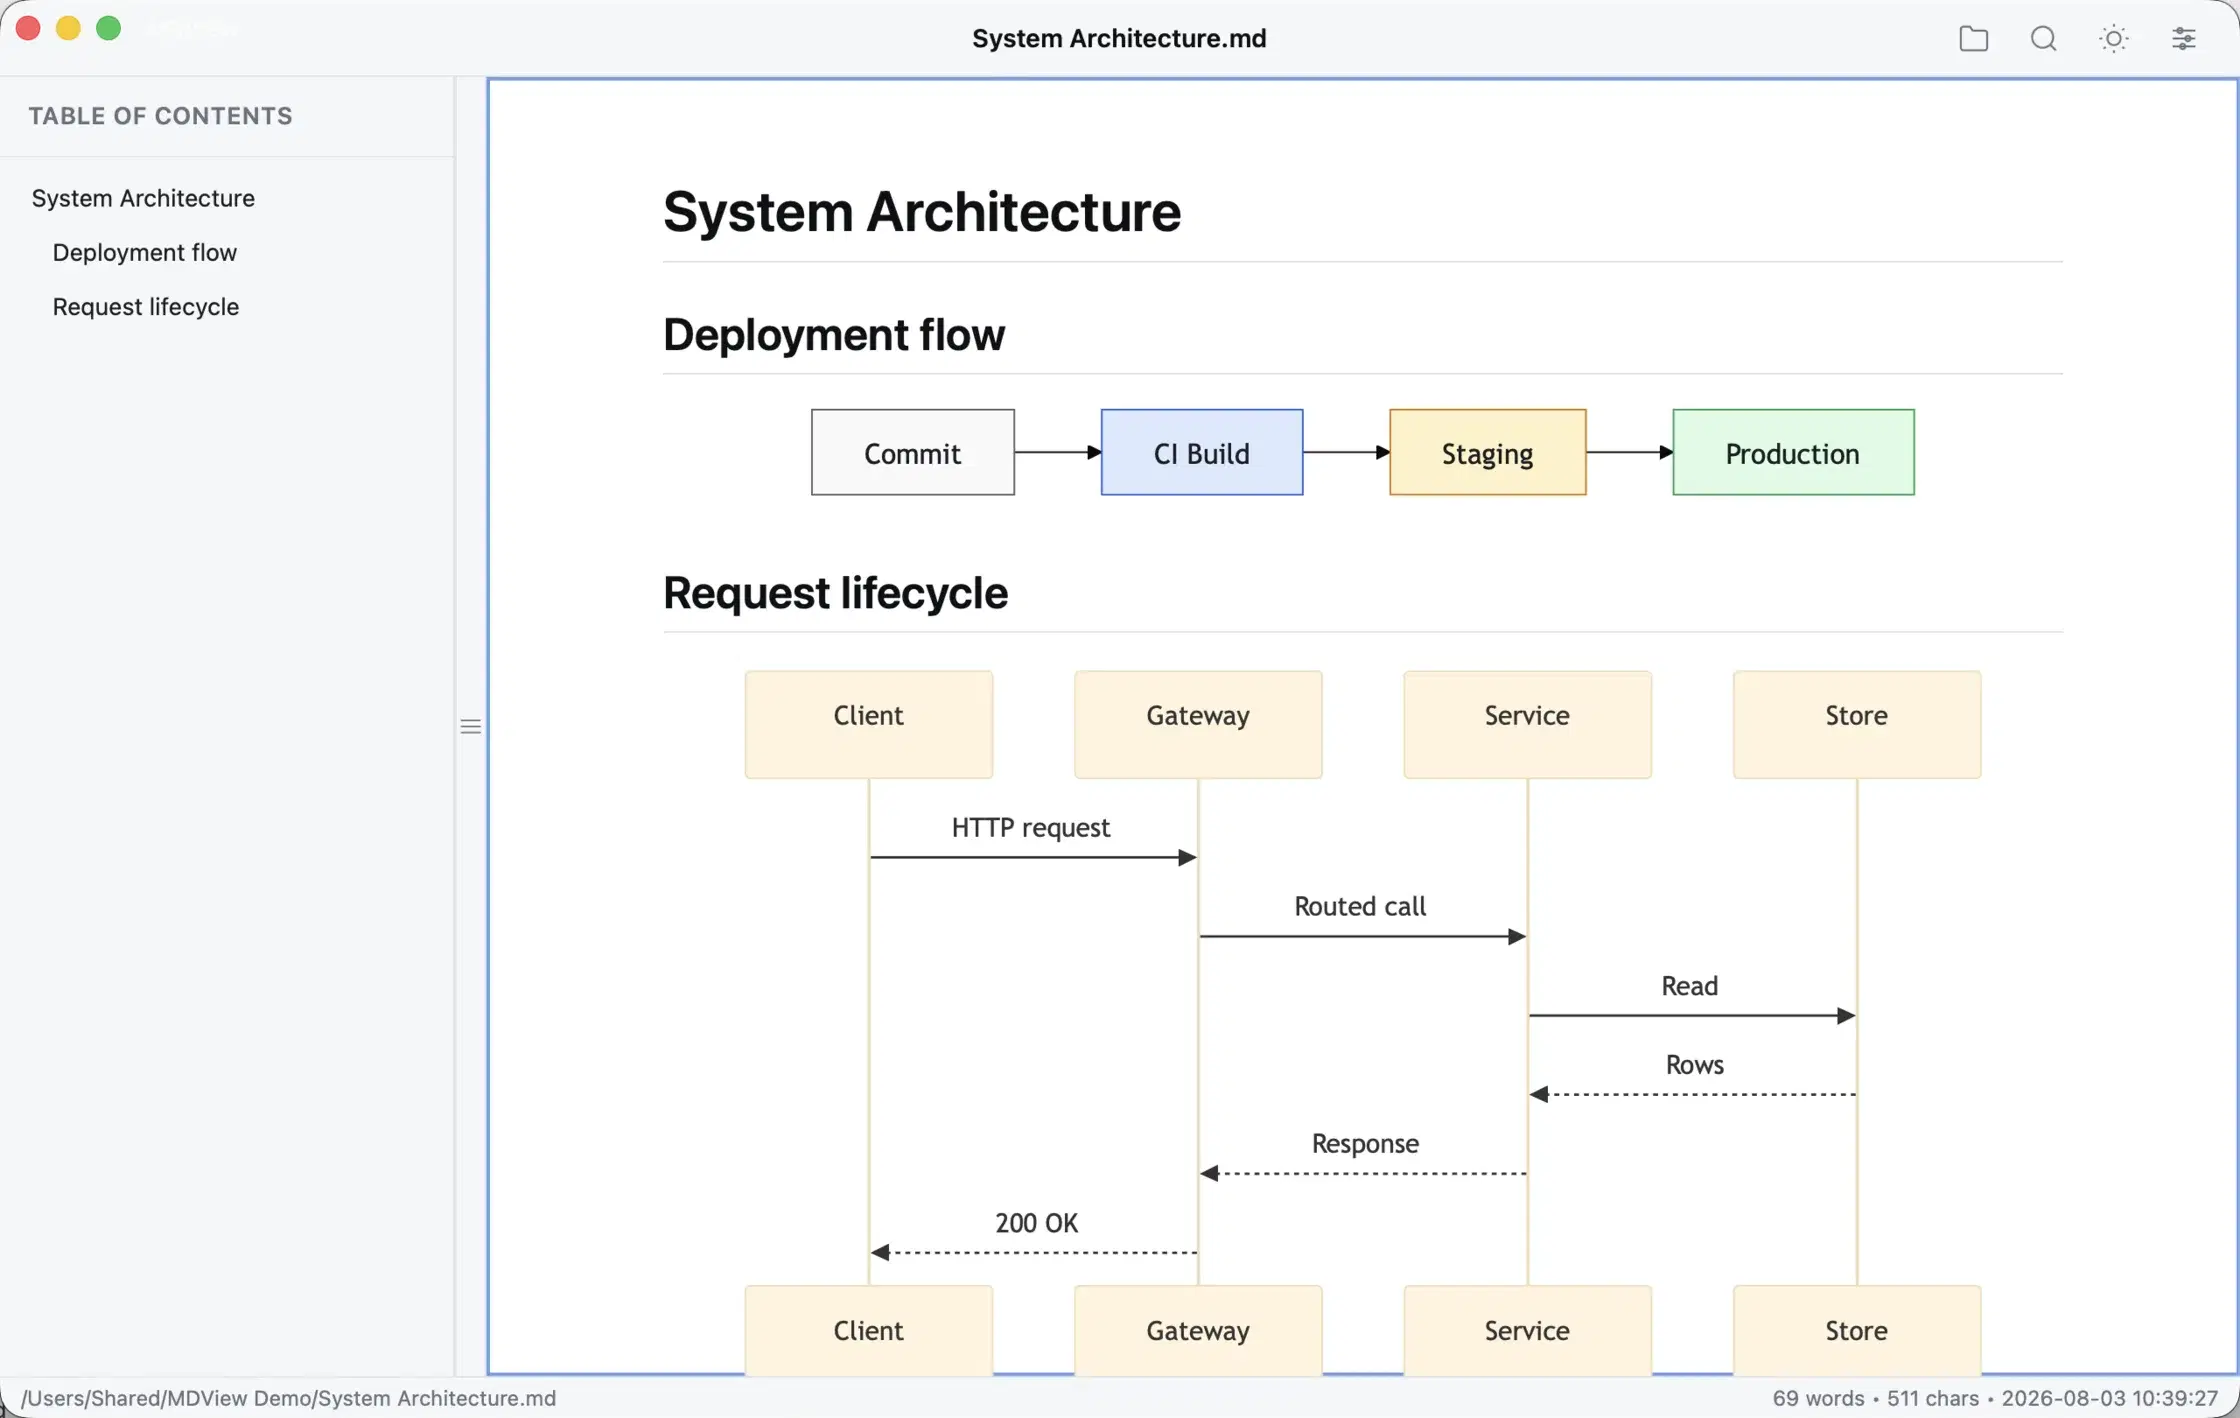Image resolution: width=2240 pixels, height=1418 pixels.
Task: Jump to Deployment flow section
Action: pyautogui.click(x=145, y=252)
